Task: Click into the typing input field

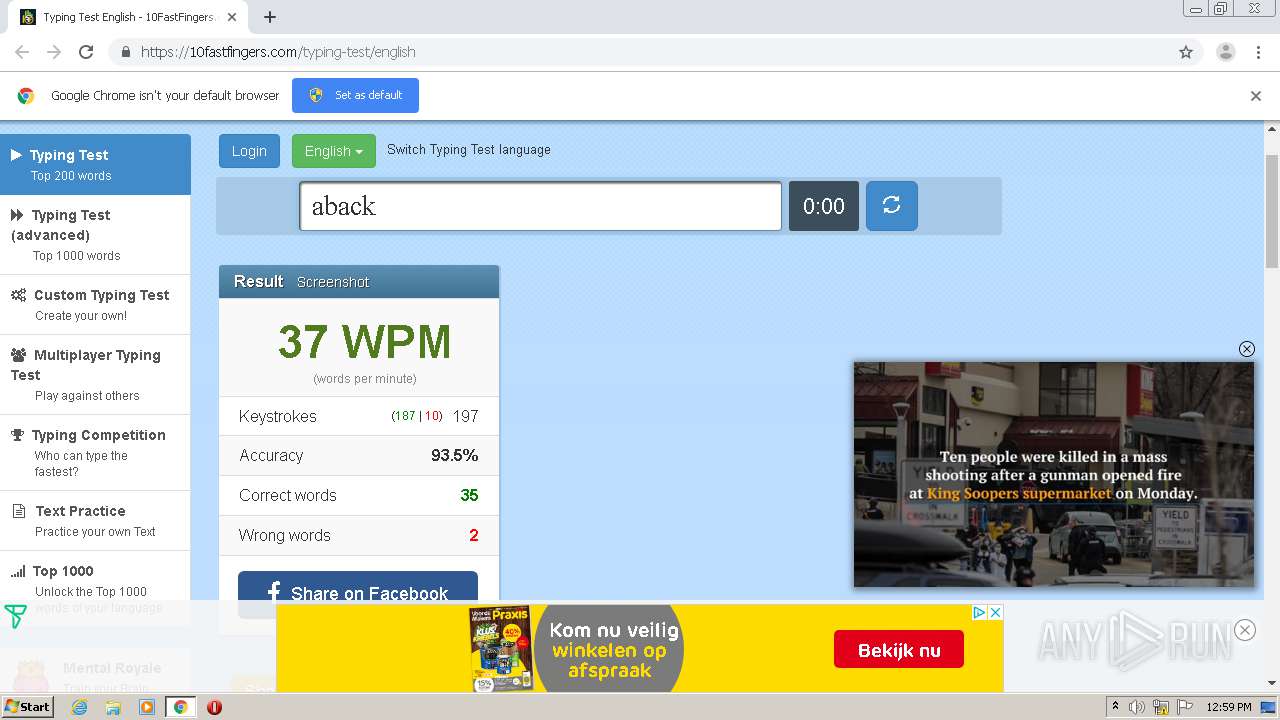Action: click(540, 206)
